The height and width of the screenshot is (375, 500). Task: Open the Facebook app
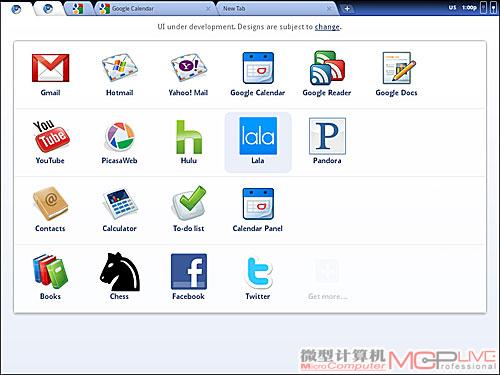click(189, 272)
